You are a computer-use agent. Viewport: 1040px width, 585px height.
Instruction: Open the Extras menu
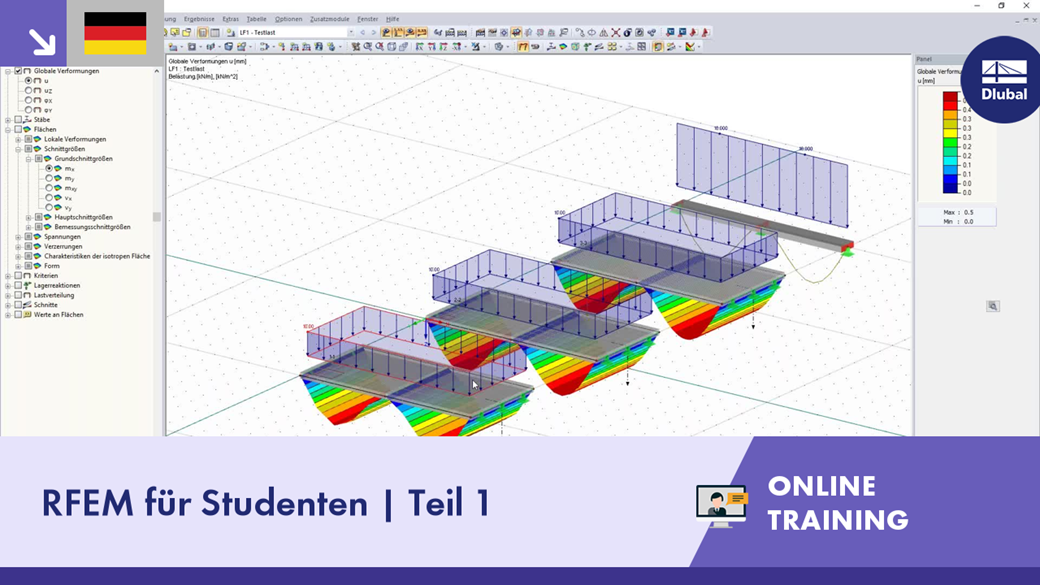point(230,19)
